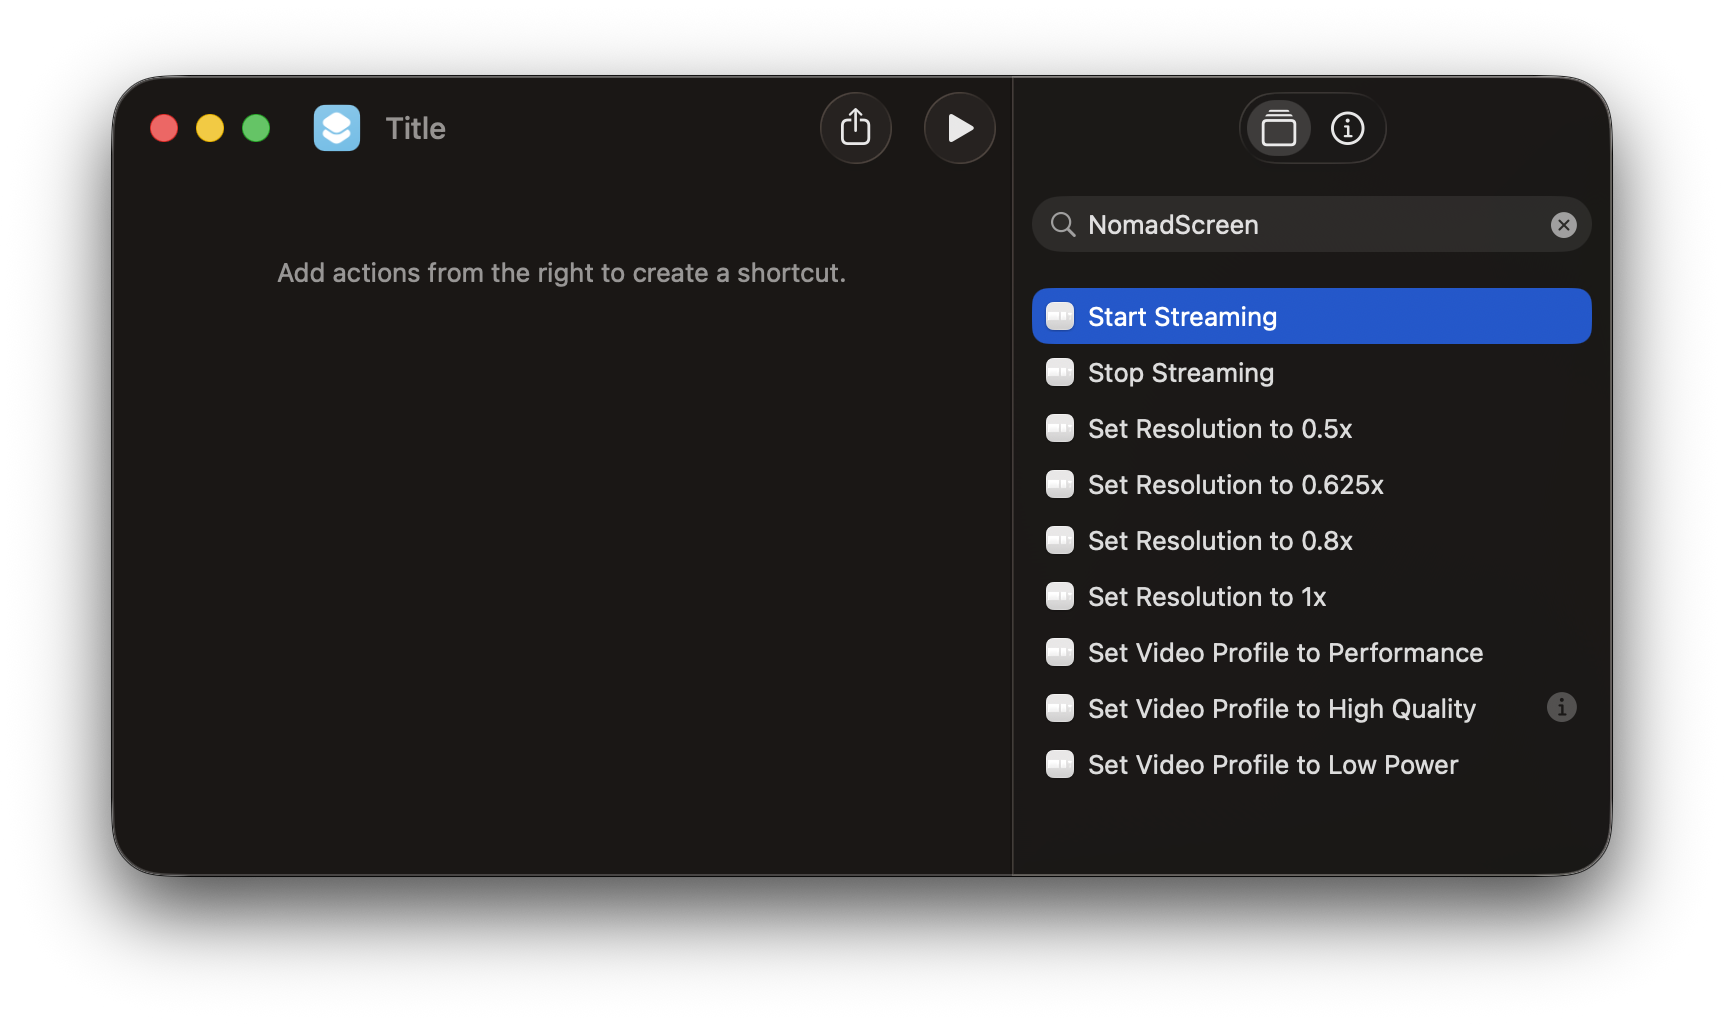Click app icon beside Set Resolution to 1x
1724x1024 pixels.
(1060, 596)
